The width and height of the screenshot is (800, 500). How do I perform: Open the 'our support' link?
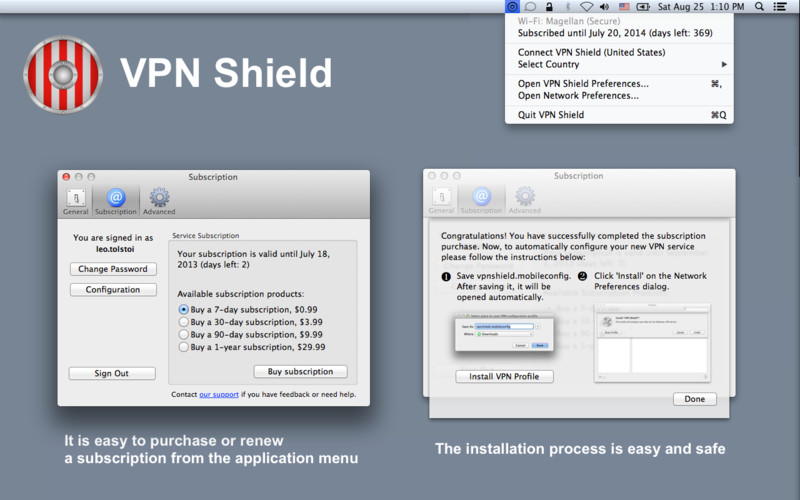pos(219,394)
